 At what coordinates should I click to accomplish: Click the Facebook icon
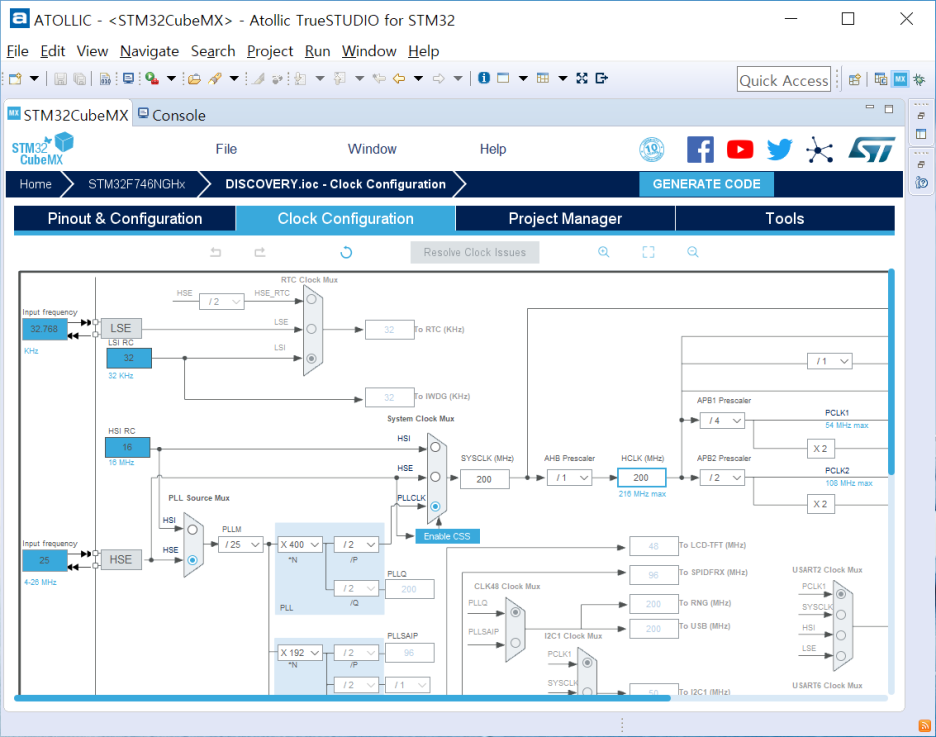tap(700, 149)
